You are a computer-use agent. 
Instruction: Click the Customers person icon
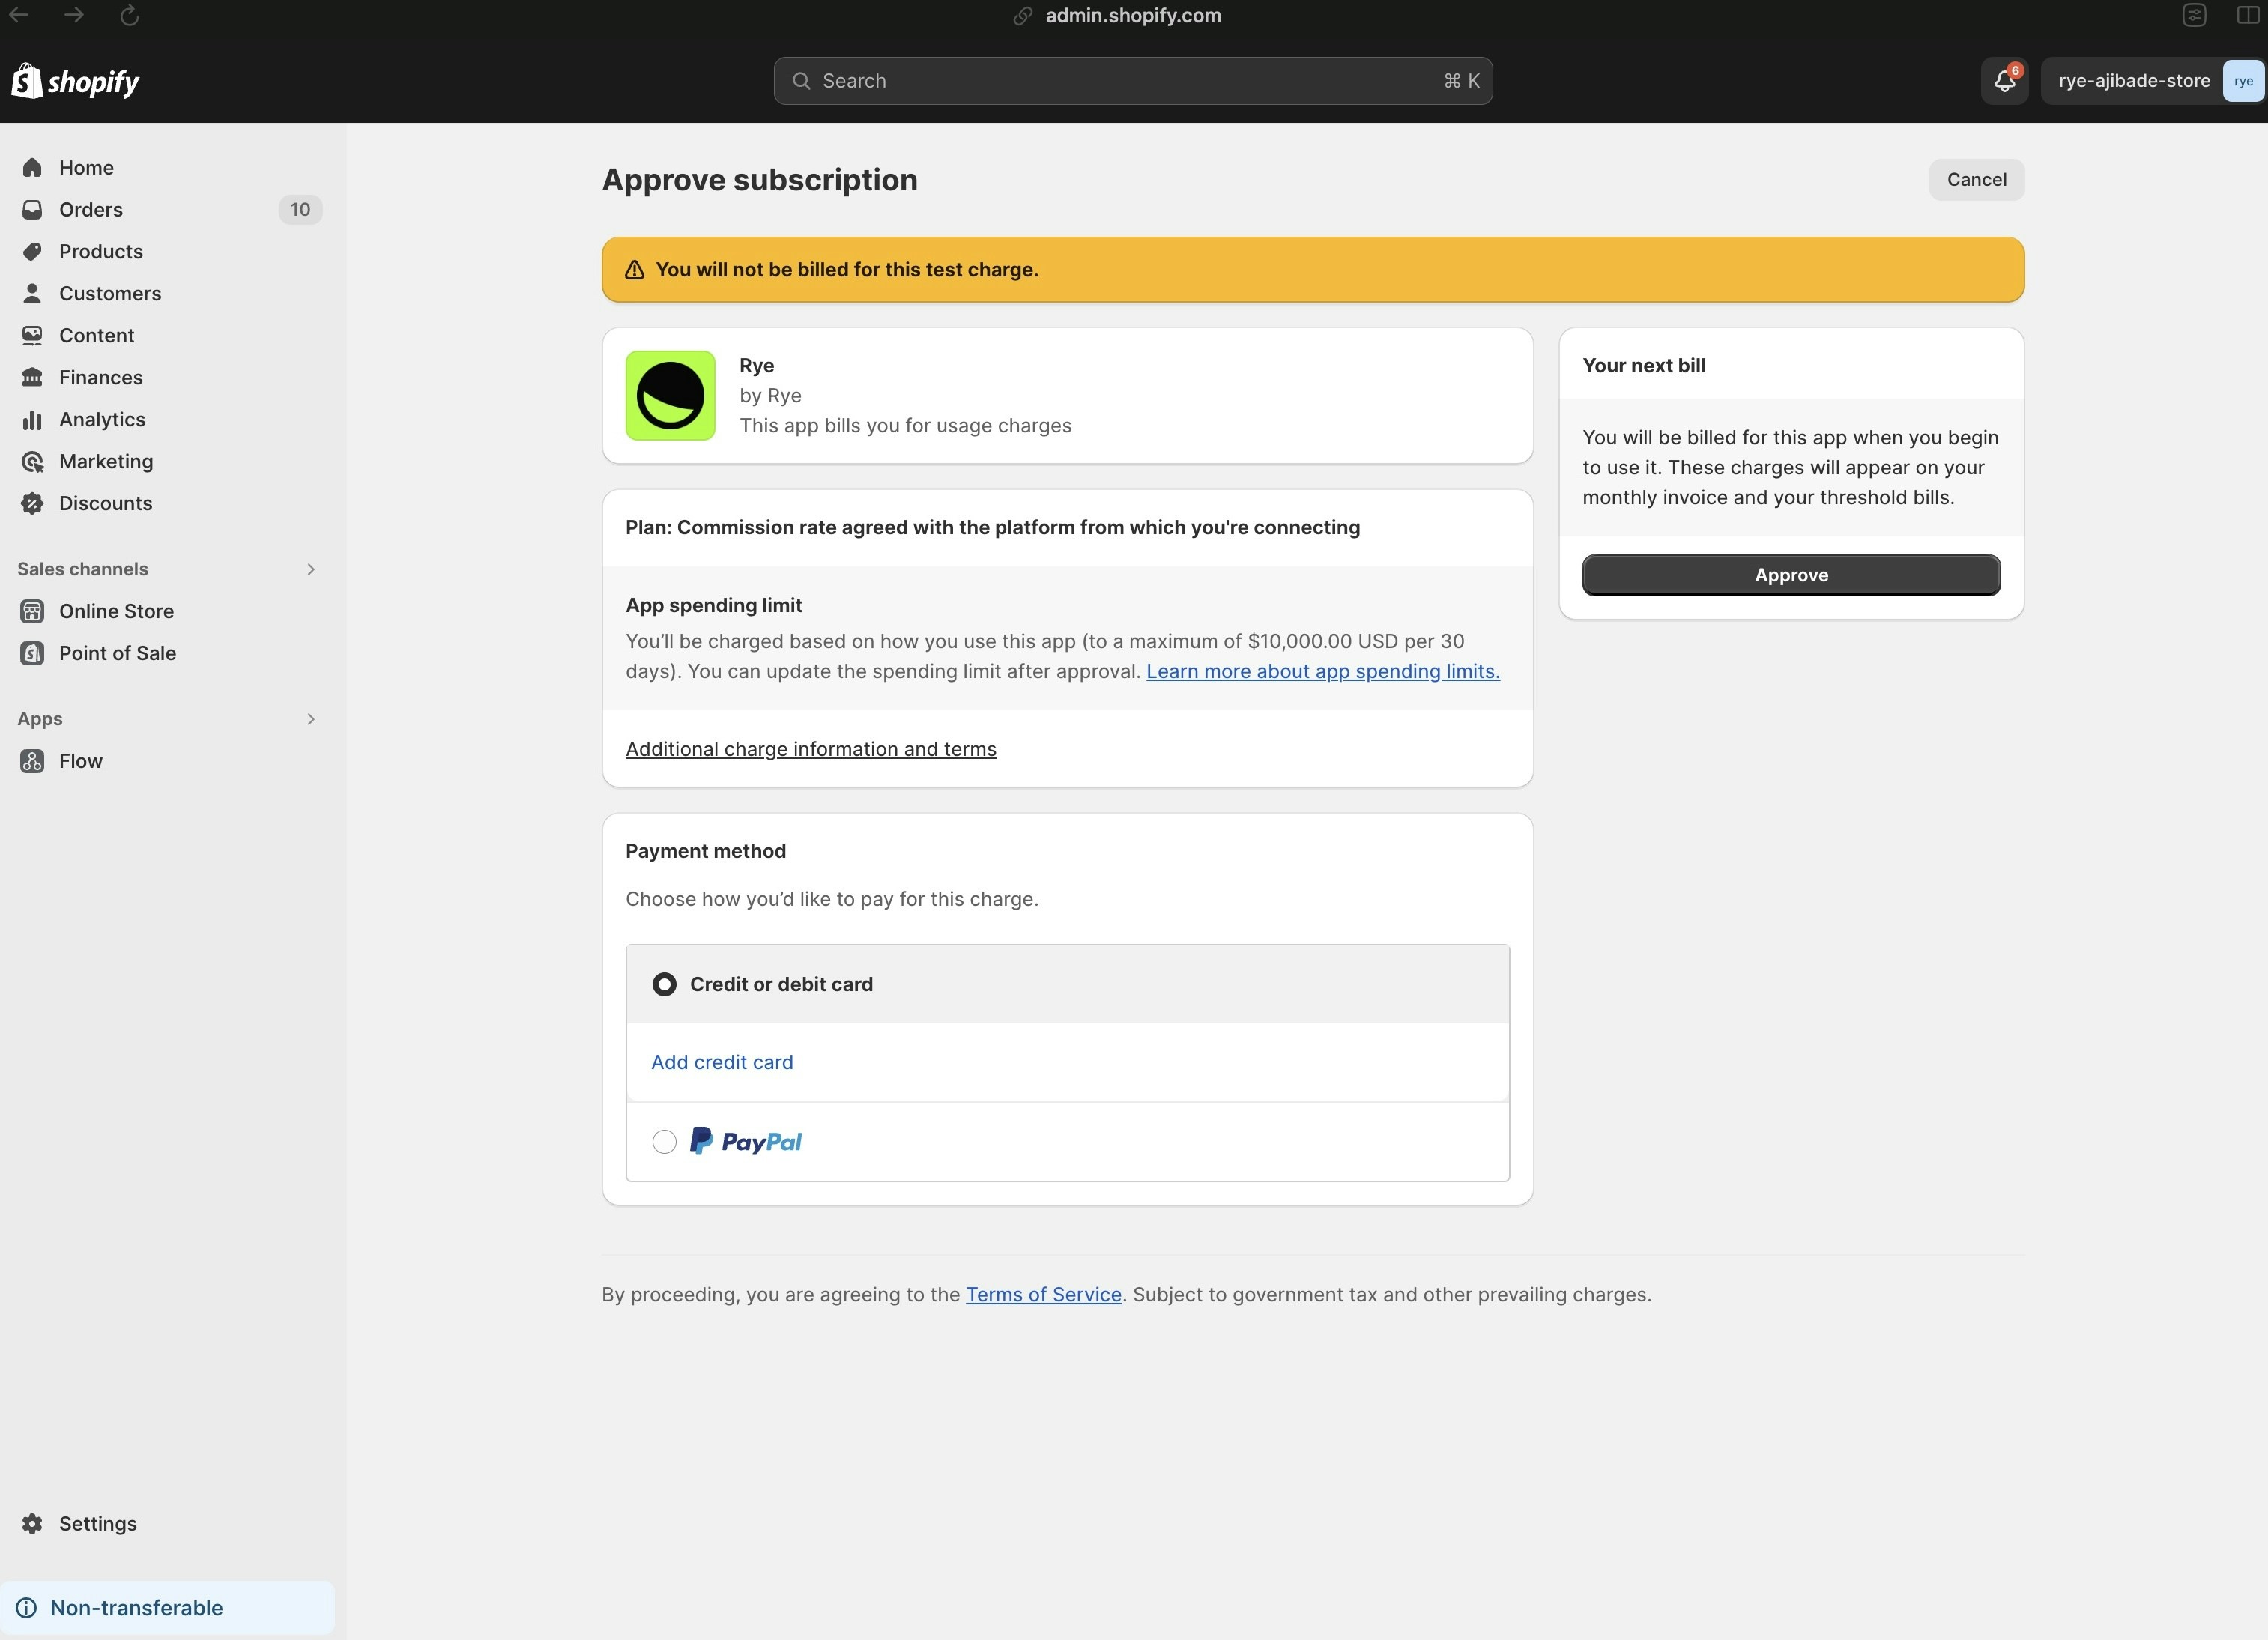click(x=32, y=293)
